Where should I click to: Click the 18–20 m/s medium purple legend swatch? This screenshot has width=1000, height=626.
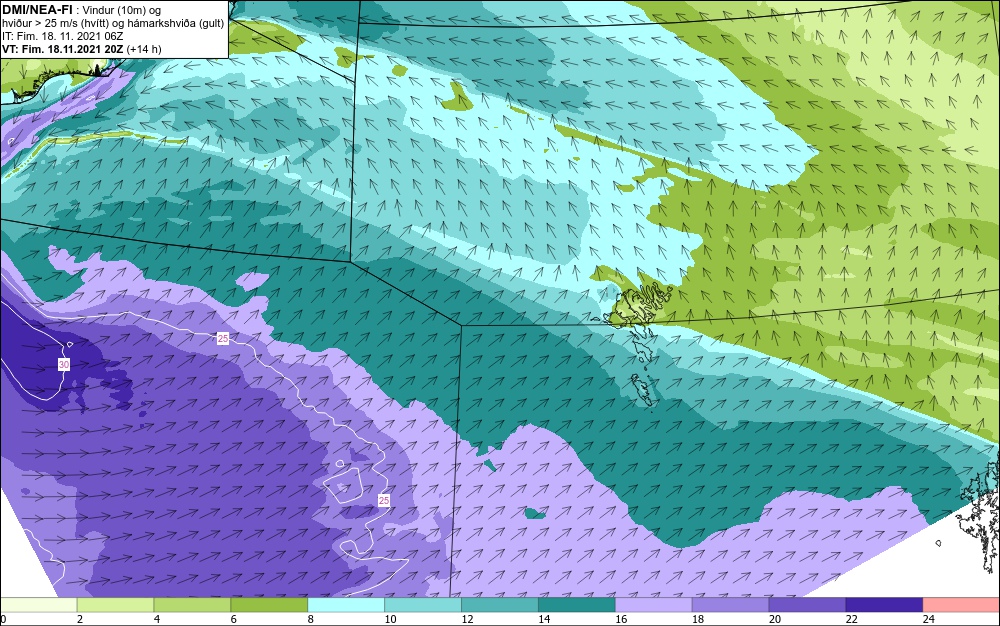730,605
